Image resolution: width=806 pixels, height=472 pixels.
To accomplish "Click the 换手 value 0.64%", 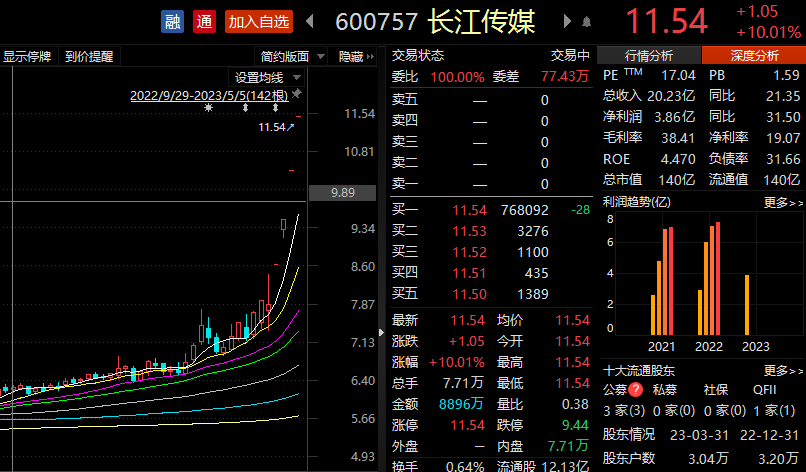I will click(x=465, y=466).
